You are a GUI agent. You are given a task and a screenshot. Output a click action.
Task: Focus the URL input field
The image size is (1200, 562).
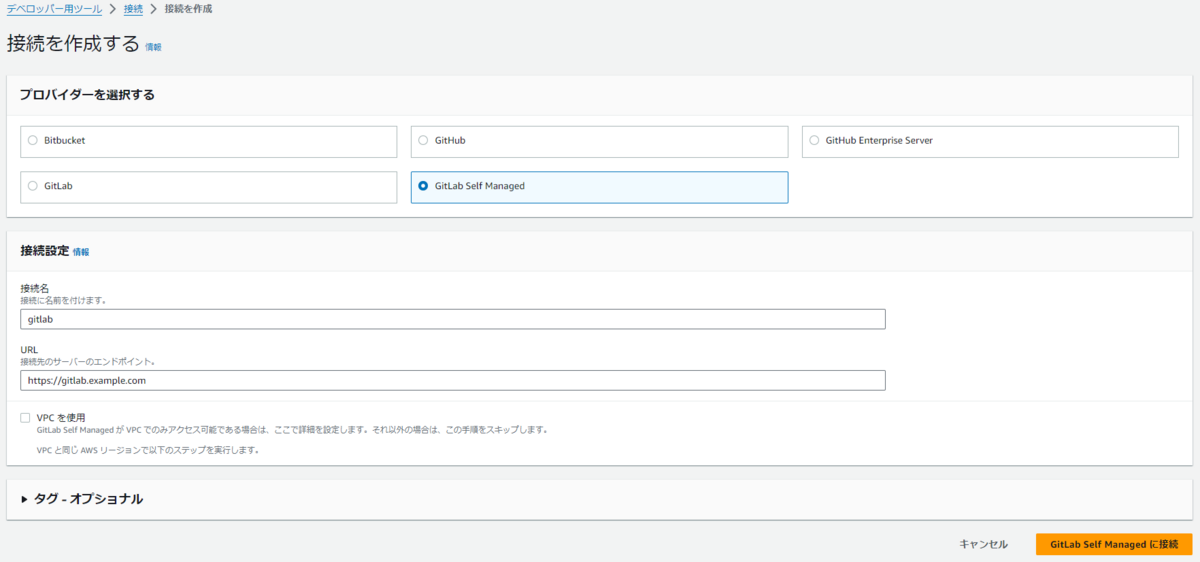pos(453,380)
